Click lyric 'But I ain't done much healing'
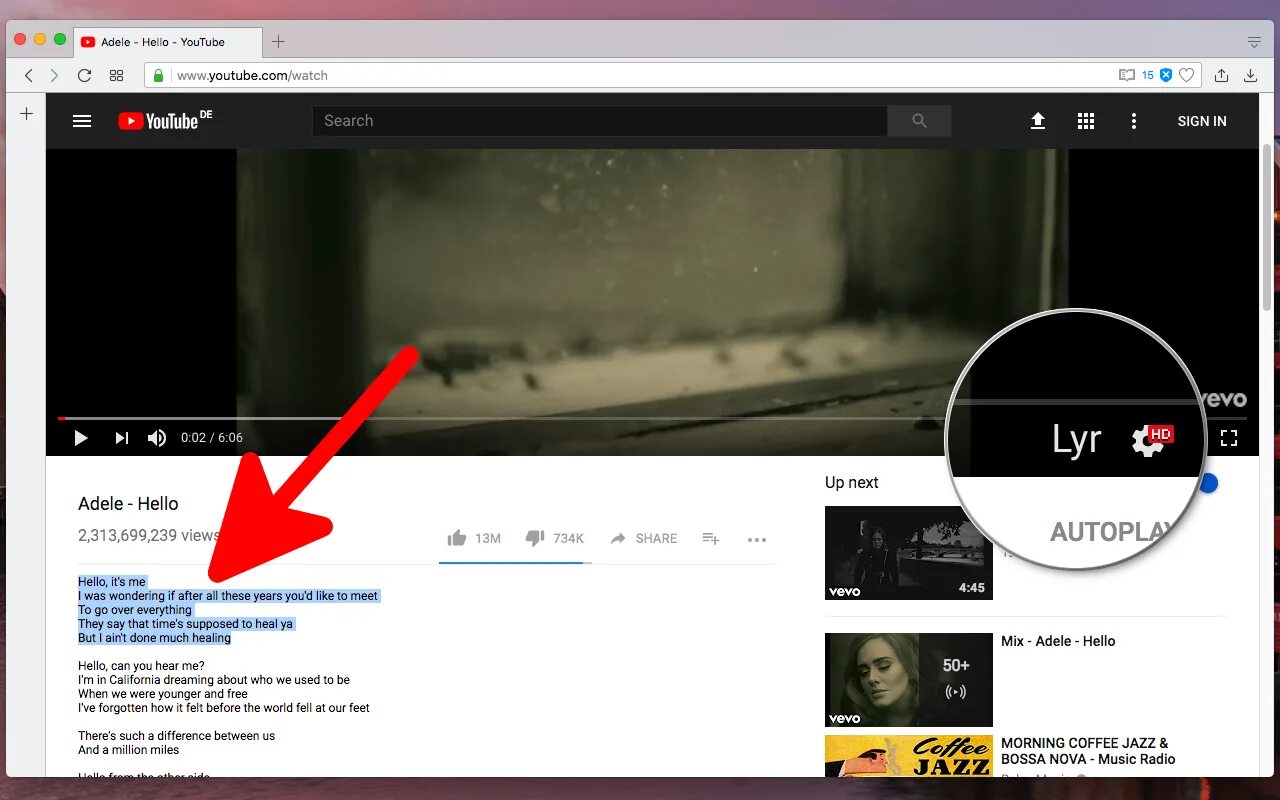 tap(155, 638)
